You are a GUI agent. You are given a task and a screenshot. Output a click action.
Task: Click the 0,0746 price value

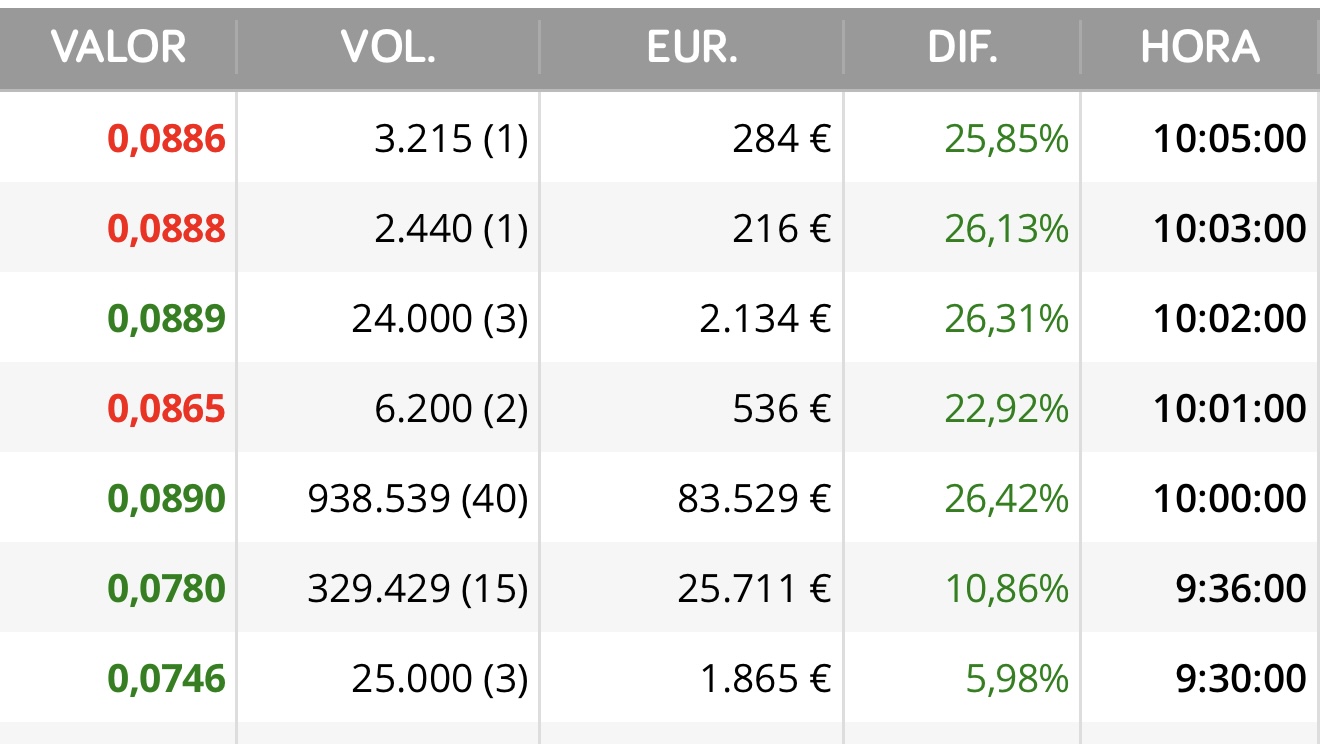[x=166, y=679]
